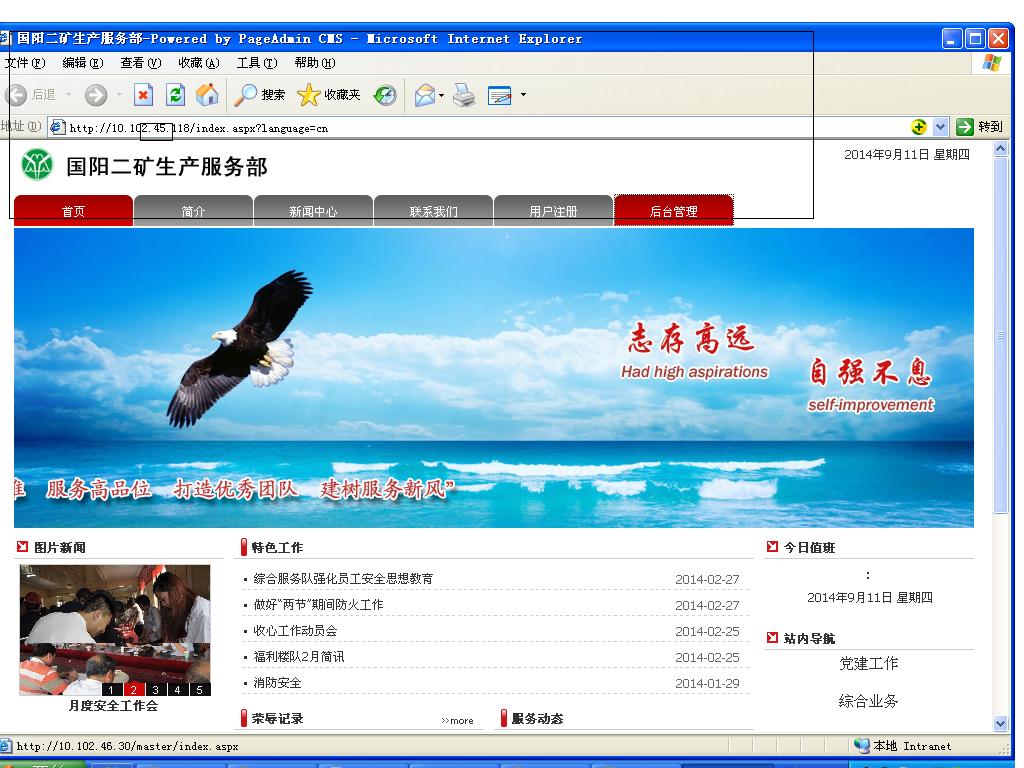Select slide number 3 on news image
The image size is (1024, 768).
click(x=155, y=689)
